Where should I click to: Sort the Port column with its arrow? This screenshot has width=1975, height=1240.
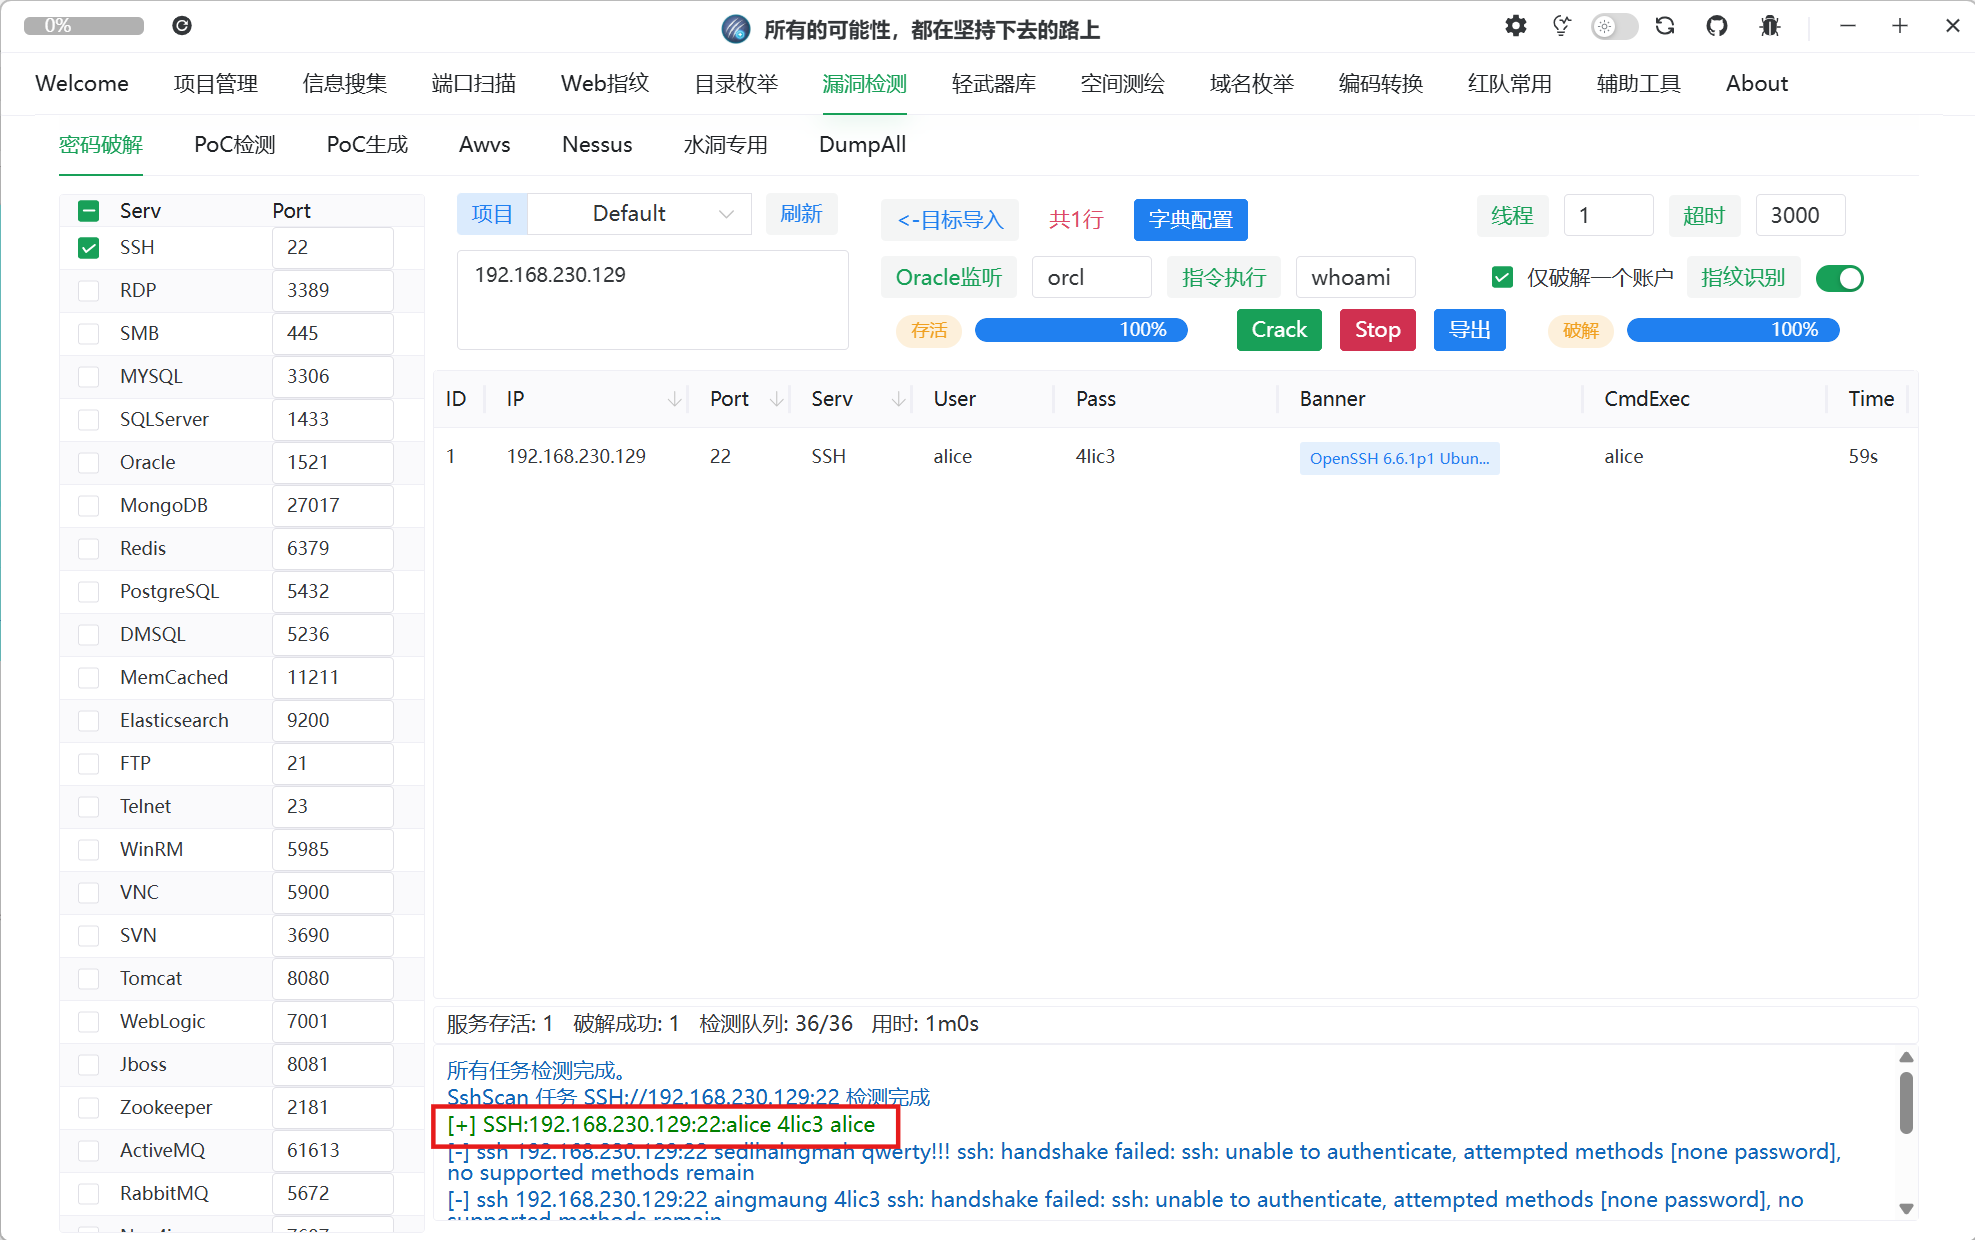click(777, 399)
